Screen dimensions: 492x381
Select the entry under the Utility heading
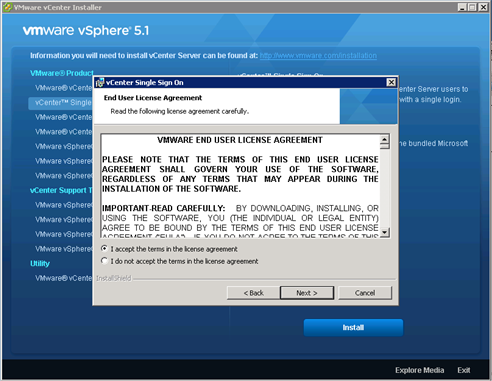[63, 278]
